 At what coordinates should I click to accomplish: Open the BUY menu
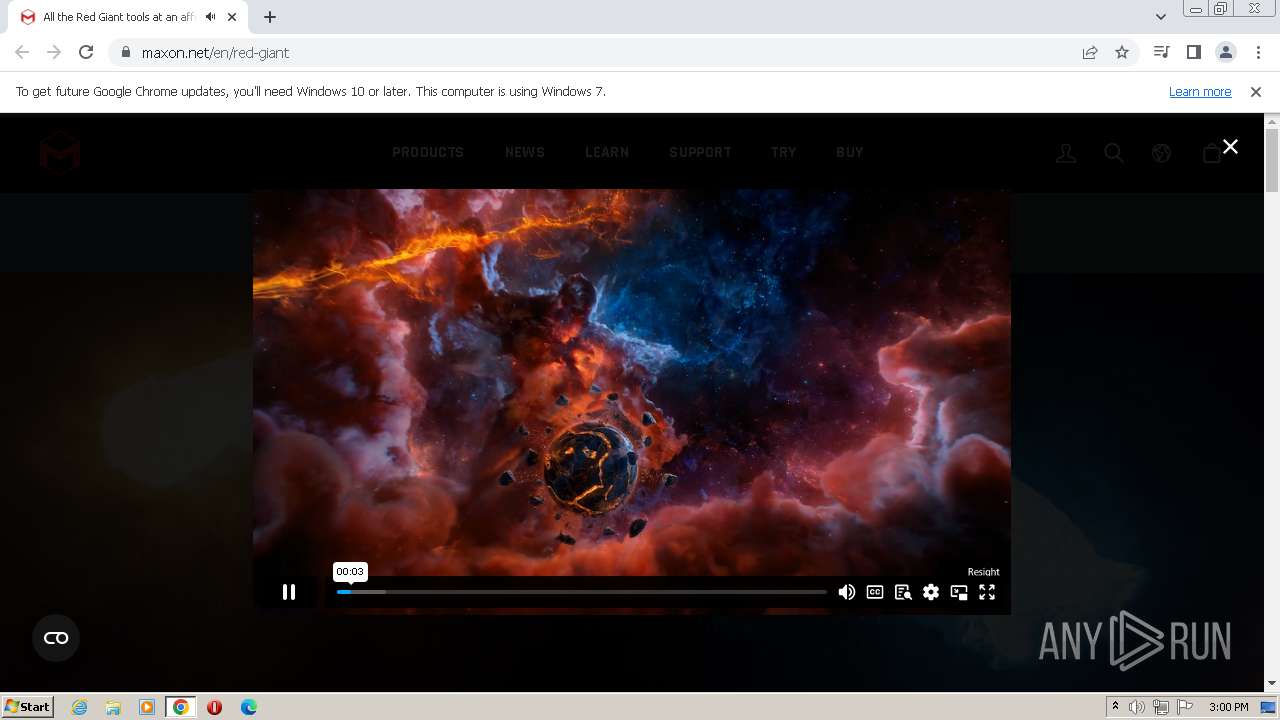pyautogui.click(x=850, y=152)
